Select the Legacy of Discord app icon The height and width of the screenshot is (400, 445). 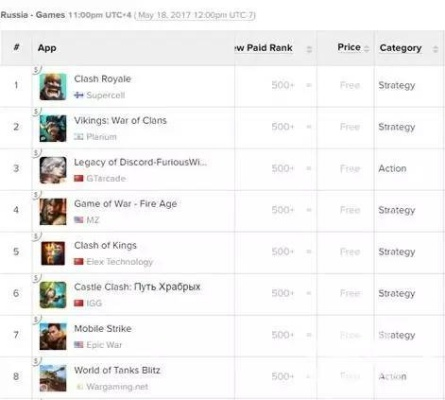point(53,170)
